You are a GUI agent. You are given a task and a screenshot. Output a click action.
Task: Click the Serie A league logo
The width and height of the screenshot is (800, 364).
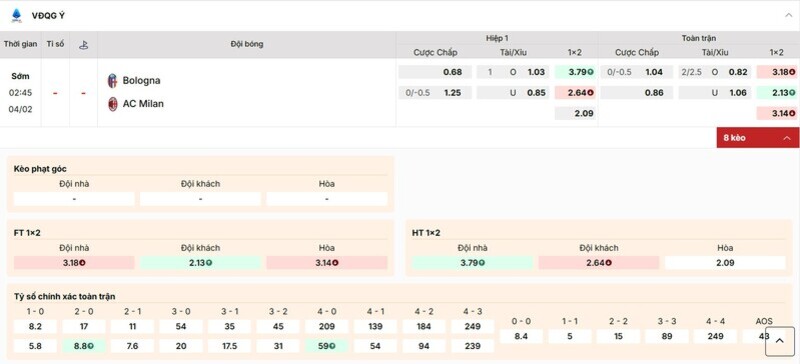coord(16,15)
